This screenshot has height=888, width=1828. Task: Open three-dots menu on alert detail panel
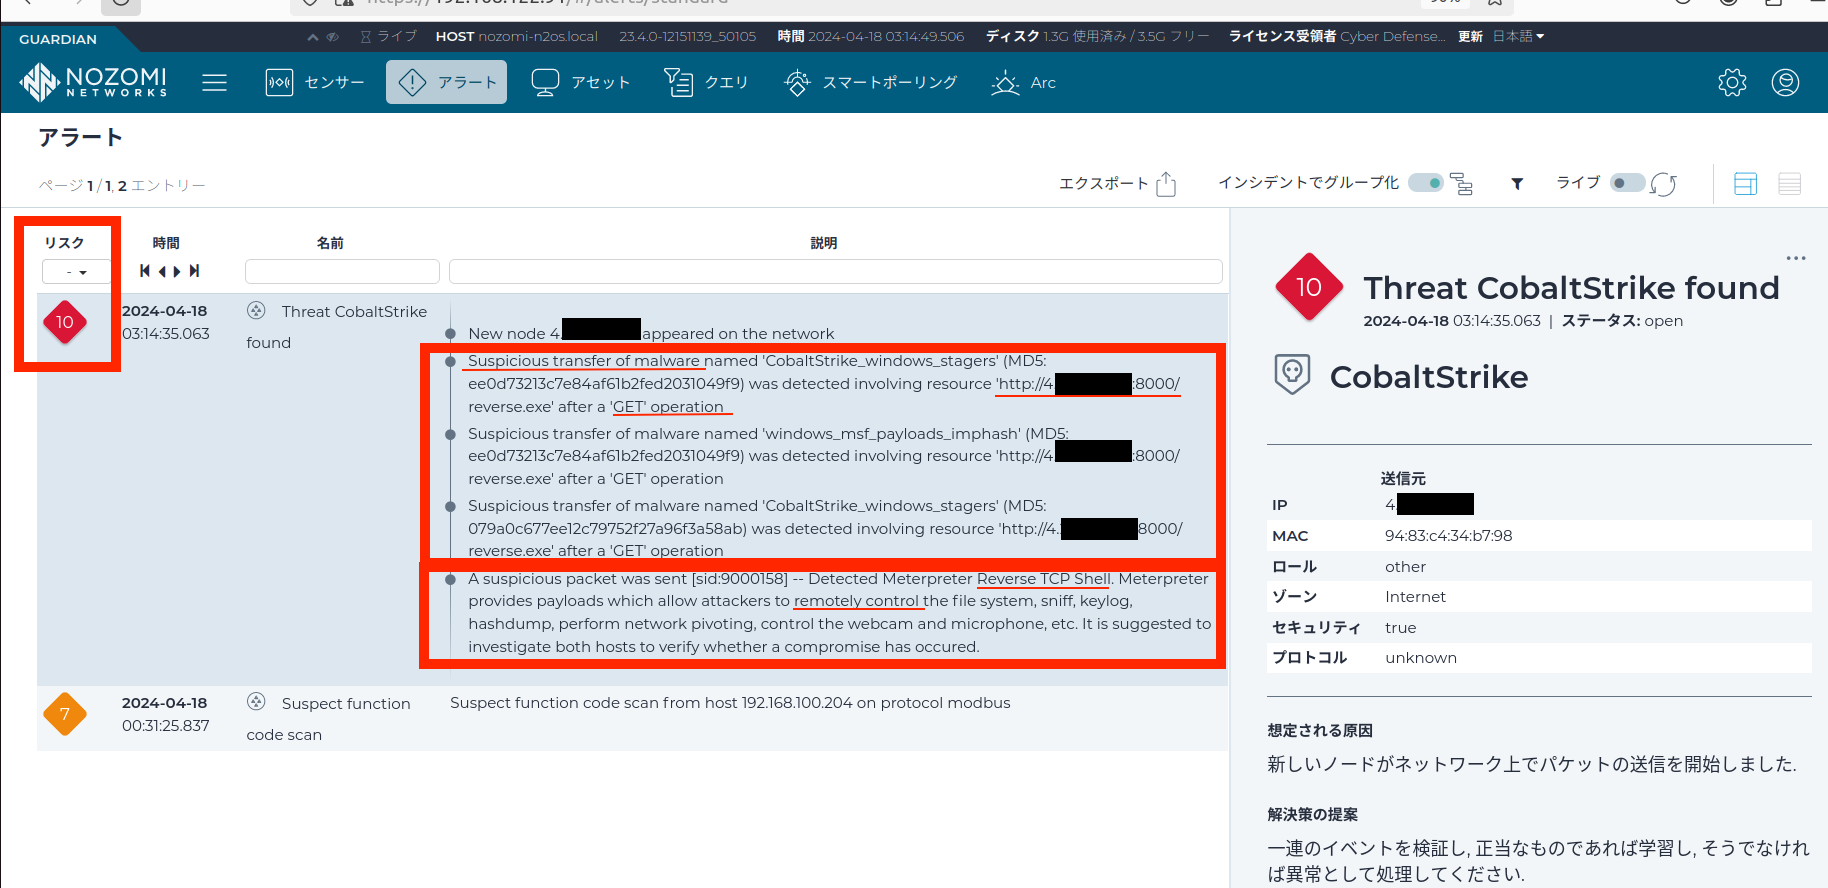pyautogui.click(x=1796, y=258)
